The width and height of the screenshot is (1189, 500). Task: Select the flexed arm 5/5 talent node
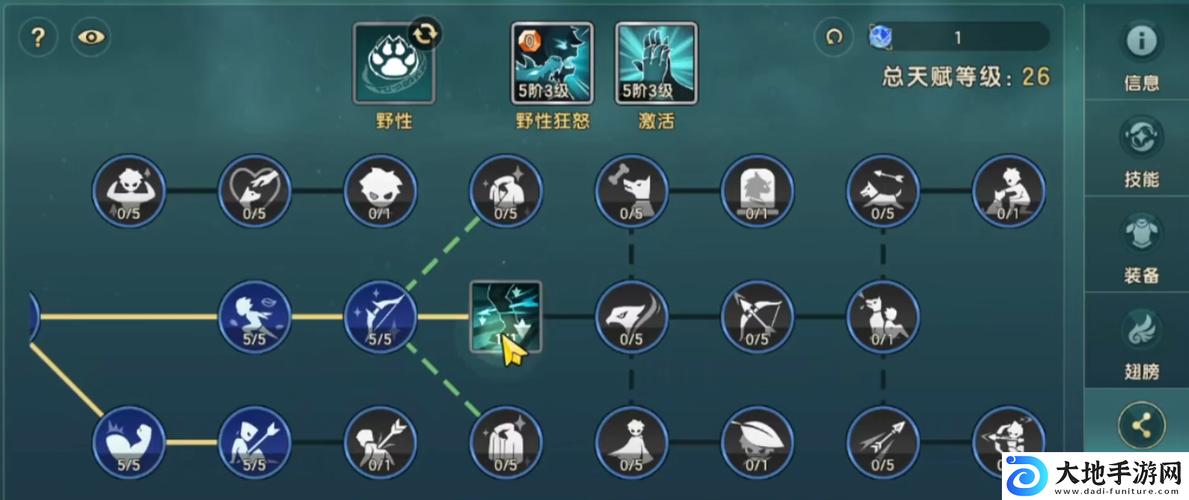[129, 442]
